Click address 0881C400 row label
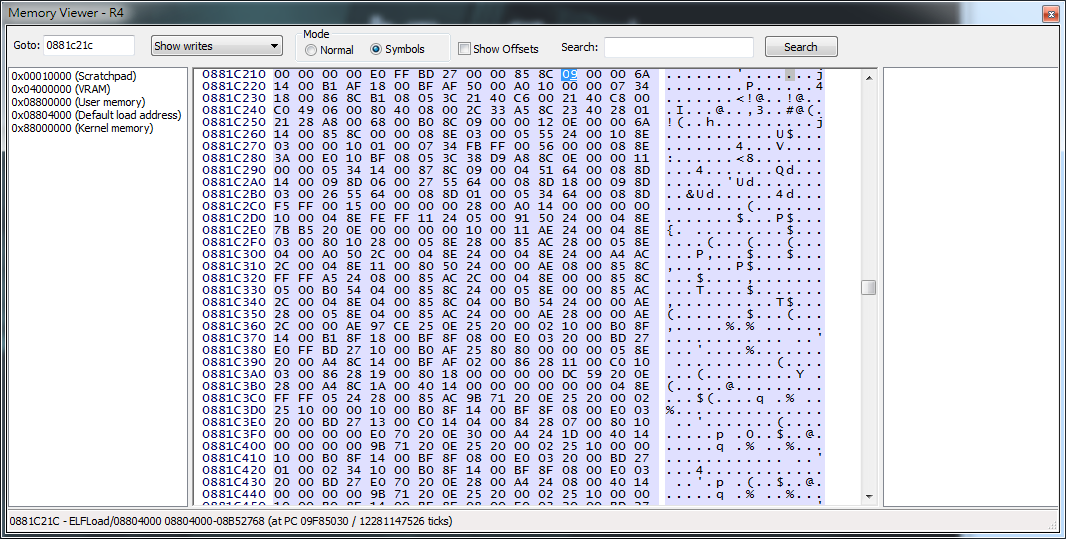Viewport: 1066px width, 539px height. pyautogui.click(x=234, y=446)
